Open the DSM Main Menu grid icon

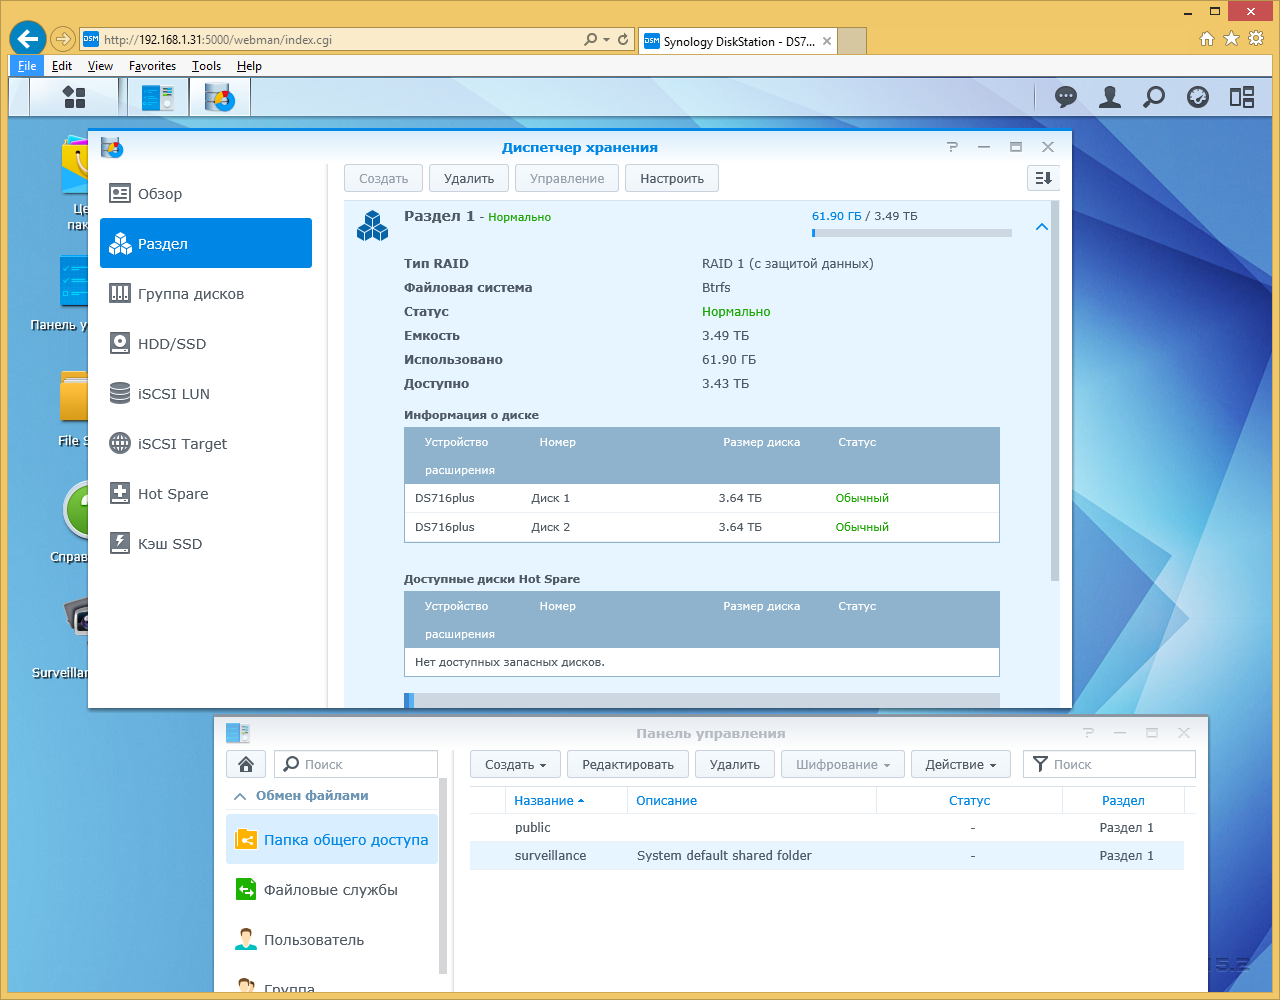coord(74,97)
